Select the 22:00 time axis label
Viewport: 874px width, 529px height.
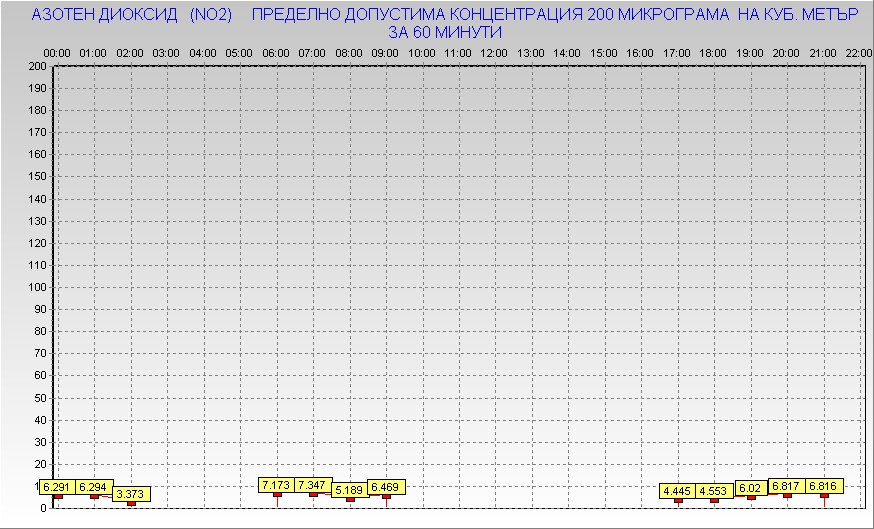point(858,52)
